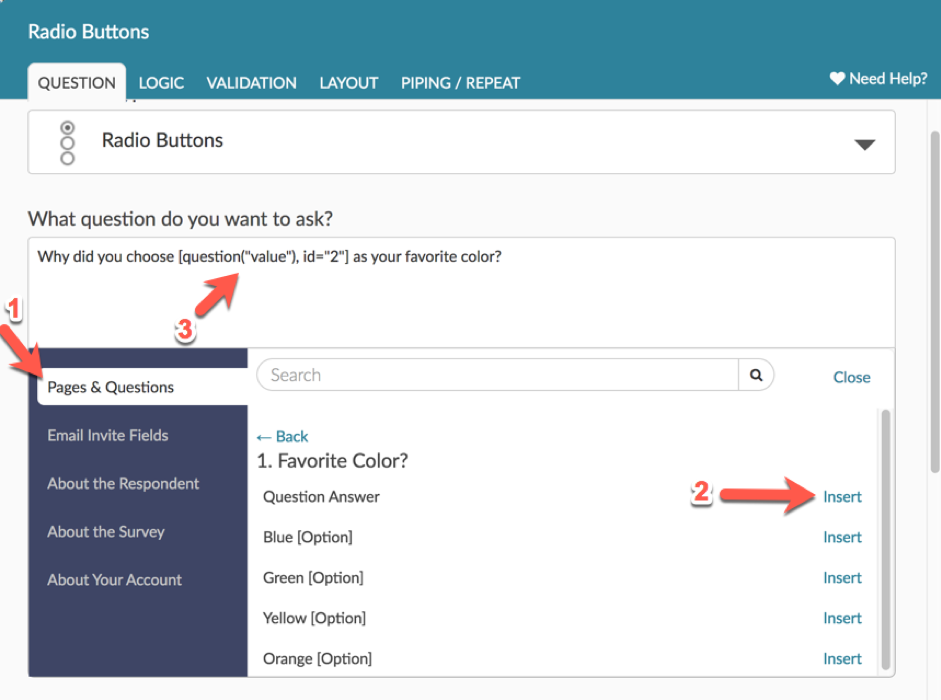Select the PIPING / REPEAT tab

[460, 83]
